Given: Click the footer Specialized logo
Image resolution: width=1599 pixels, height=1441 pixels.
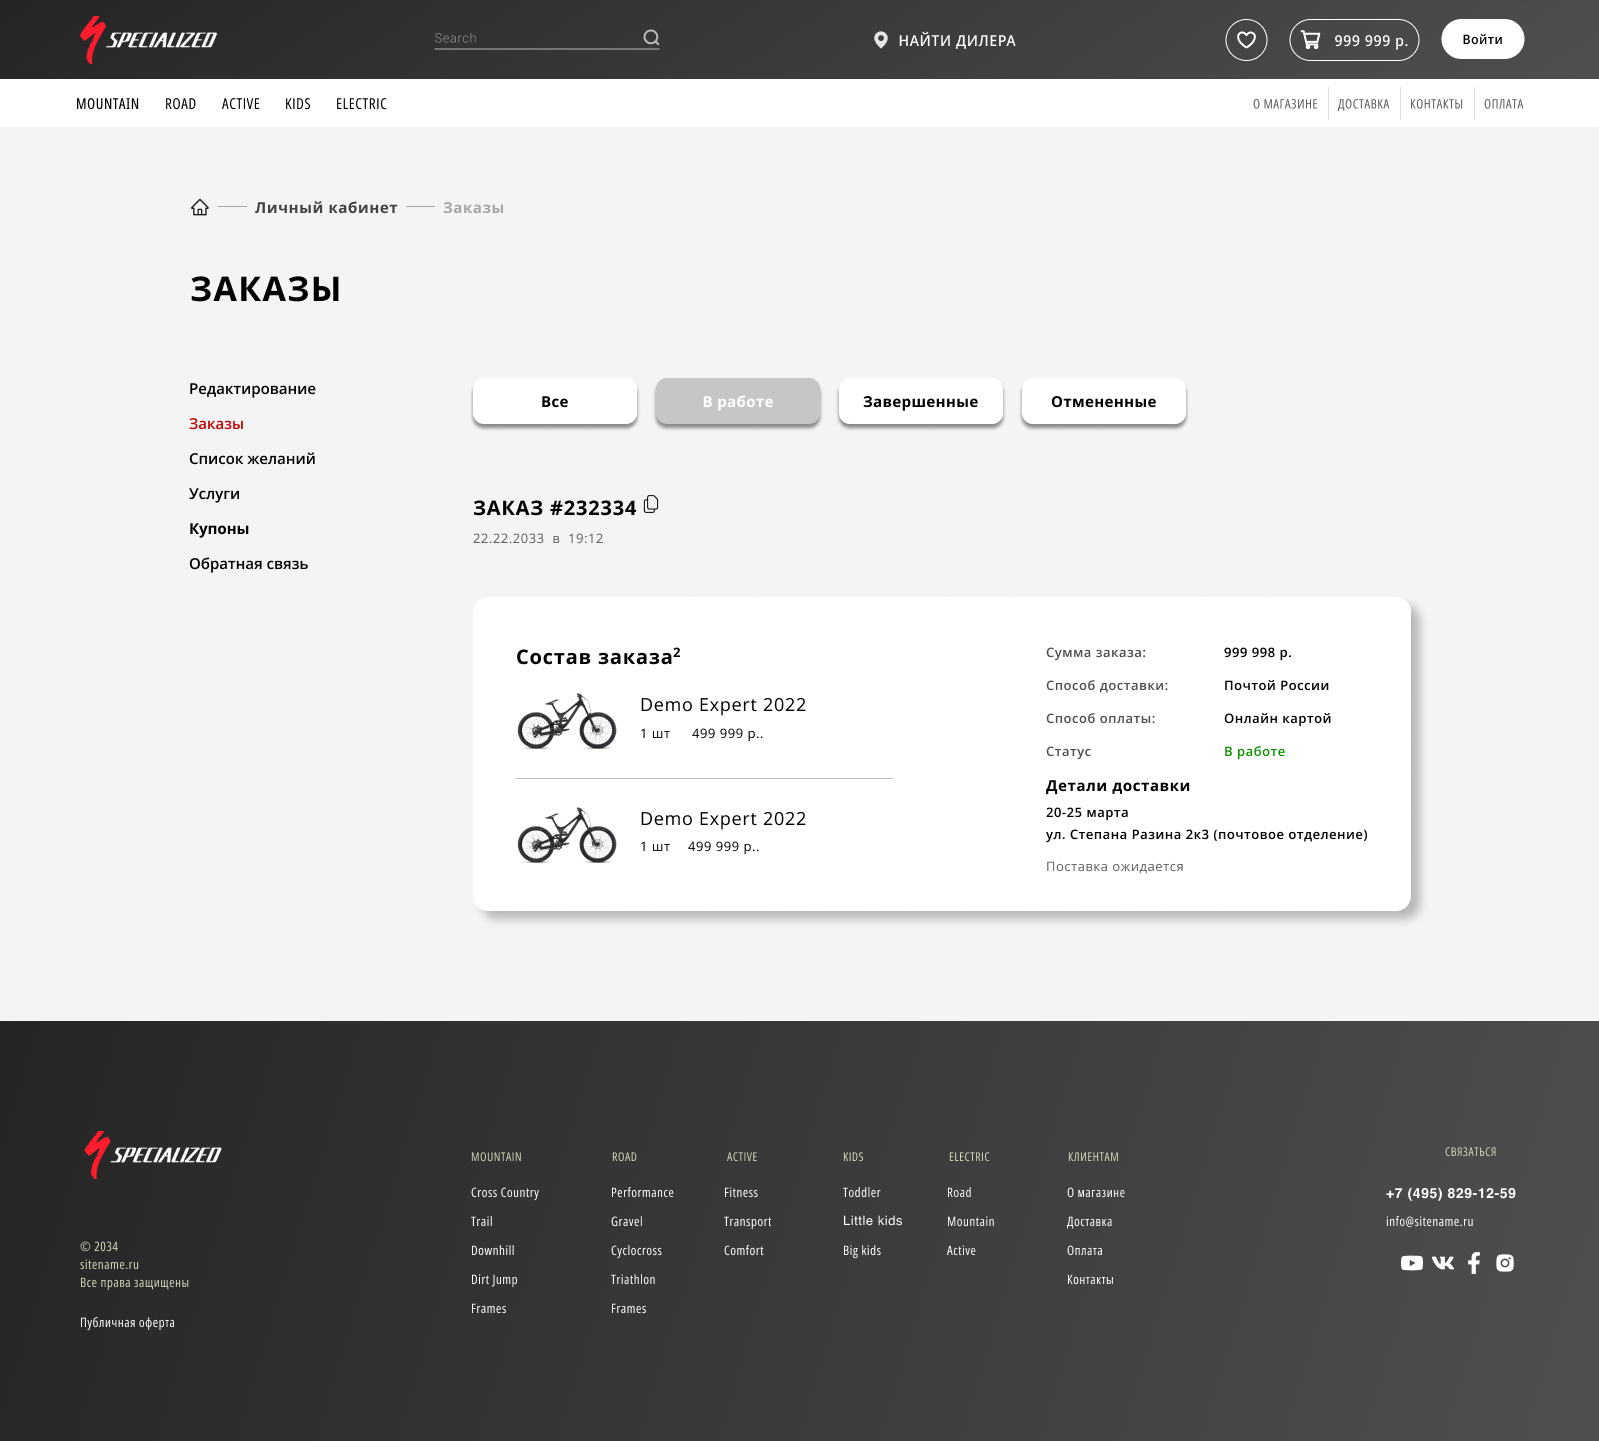Looking at the screenshot, I should [x=153, y=1155].
